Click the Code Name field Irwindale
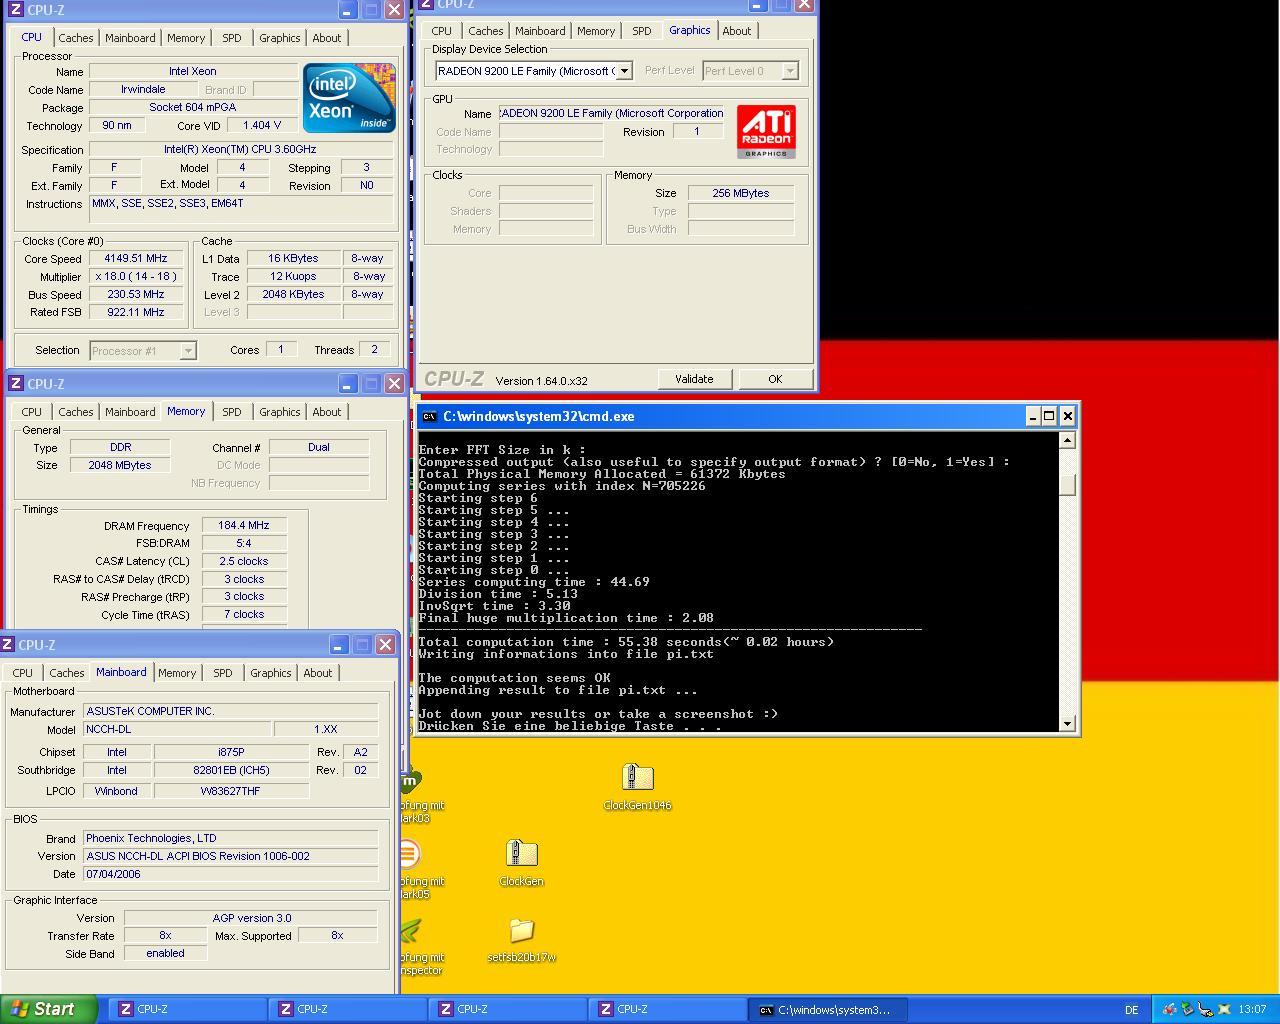 pos(143,89)
